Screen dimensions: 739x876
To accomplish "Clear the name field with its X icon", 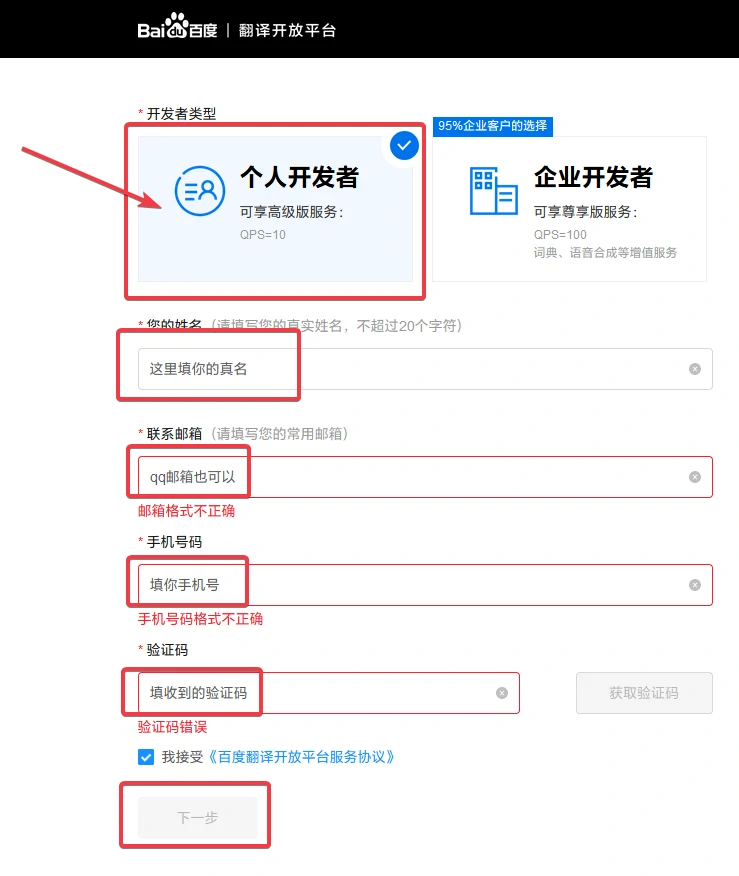I will 694,369.
